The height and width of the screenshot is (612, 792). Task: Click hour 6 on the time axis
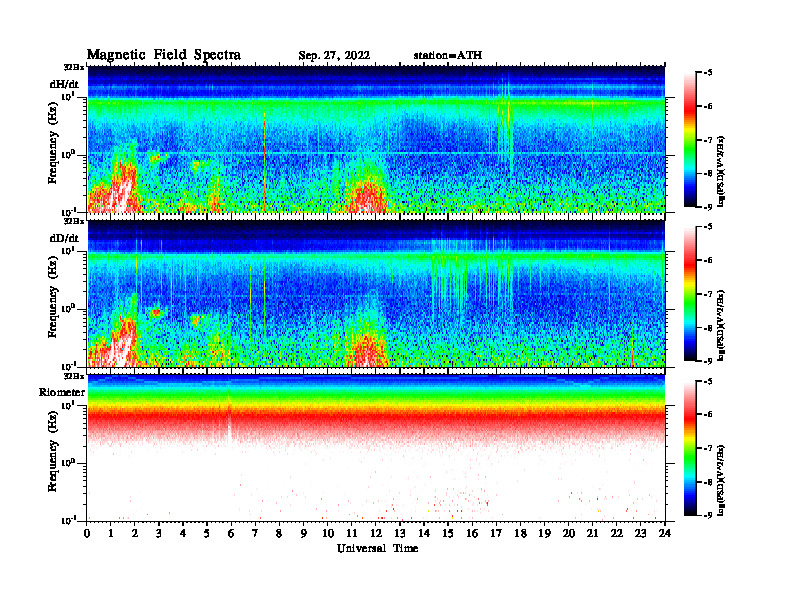(231, 534)
